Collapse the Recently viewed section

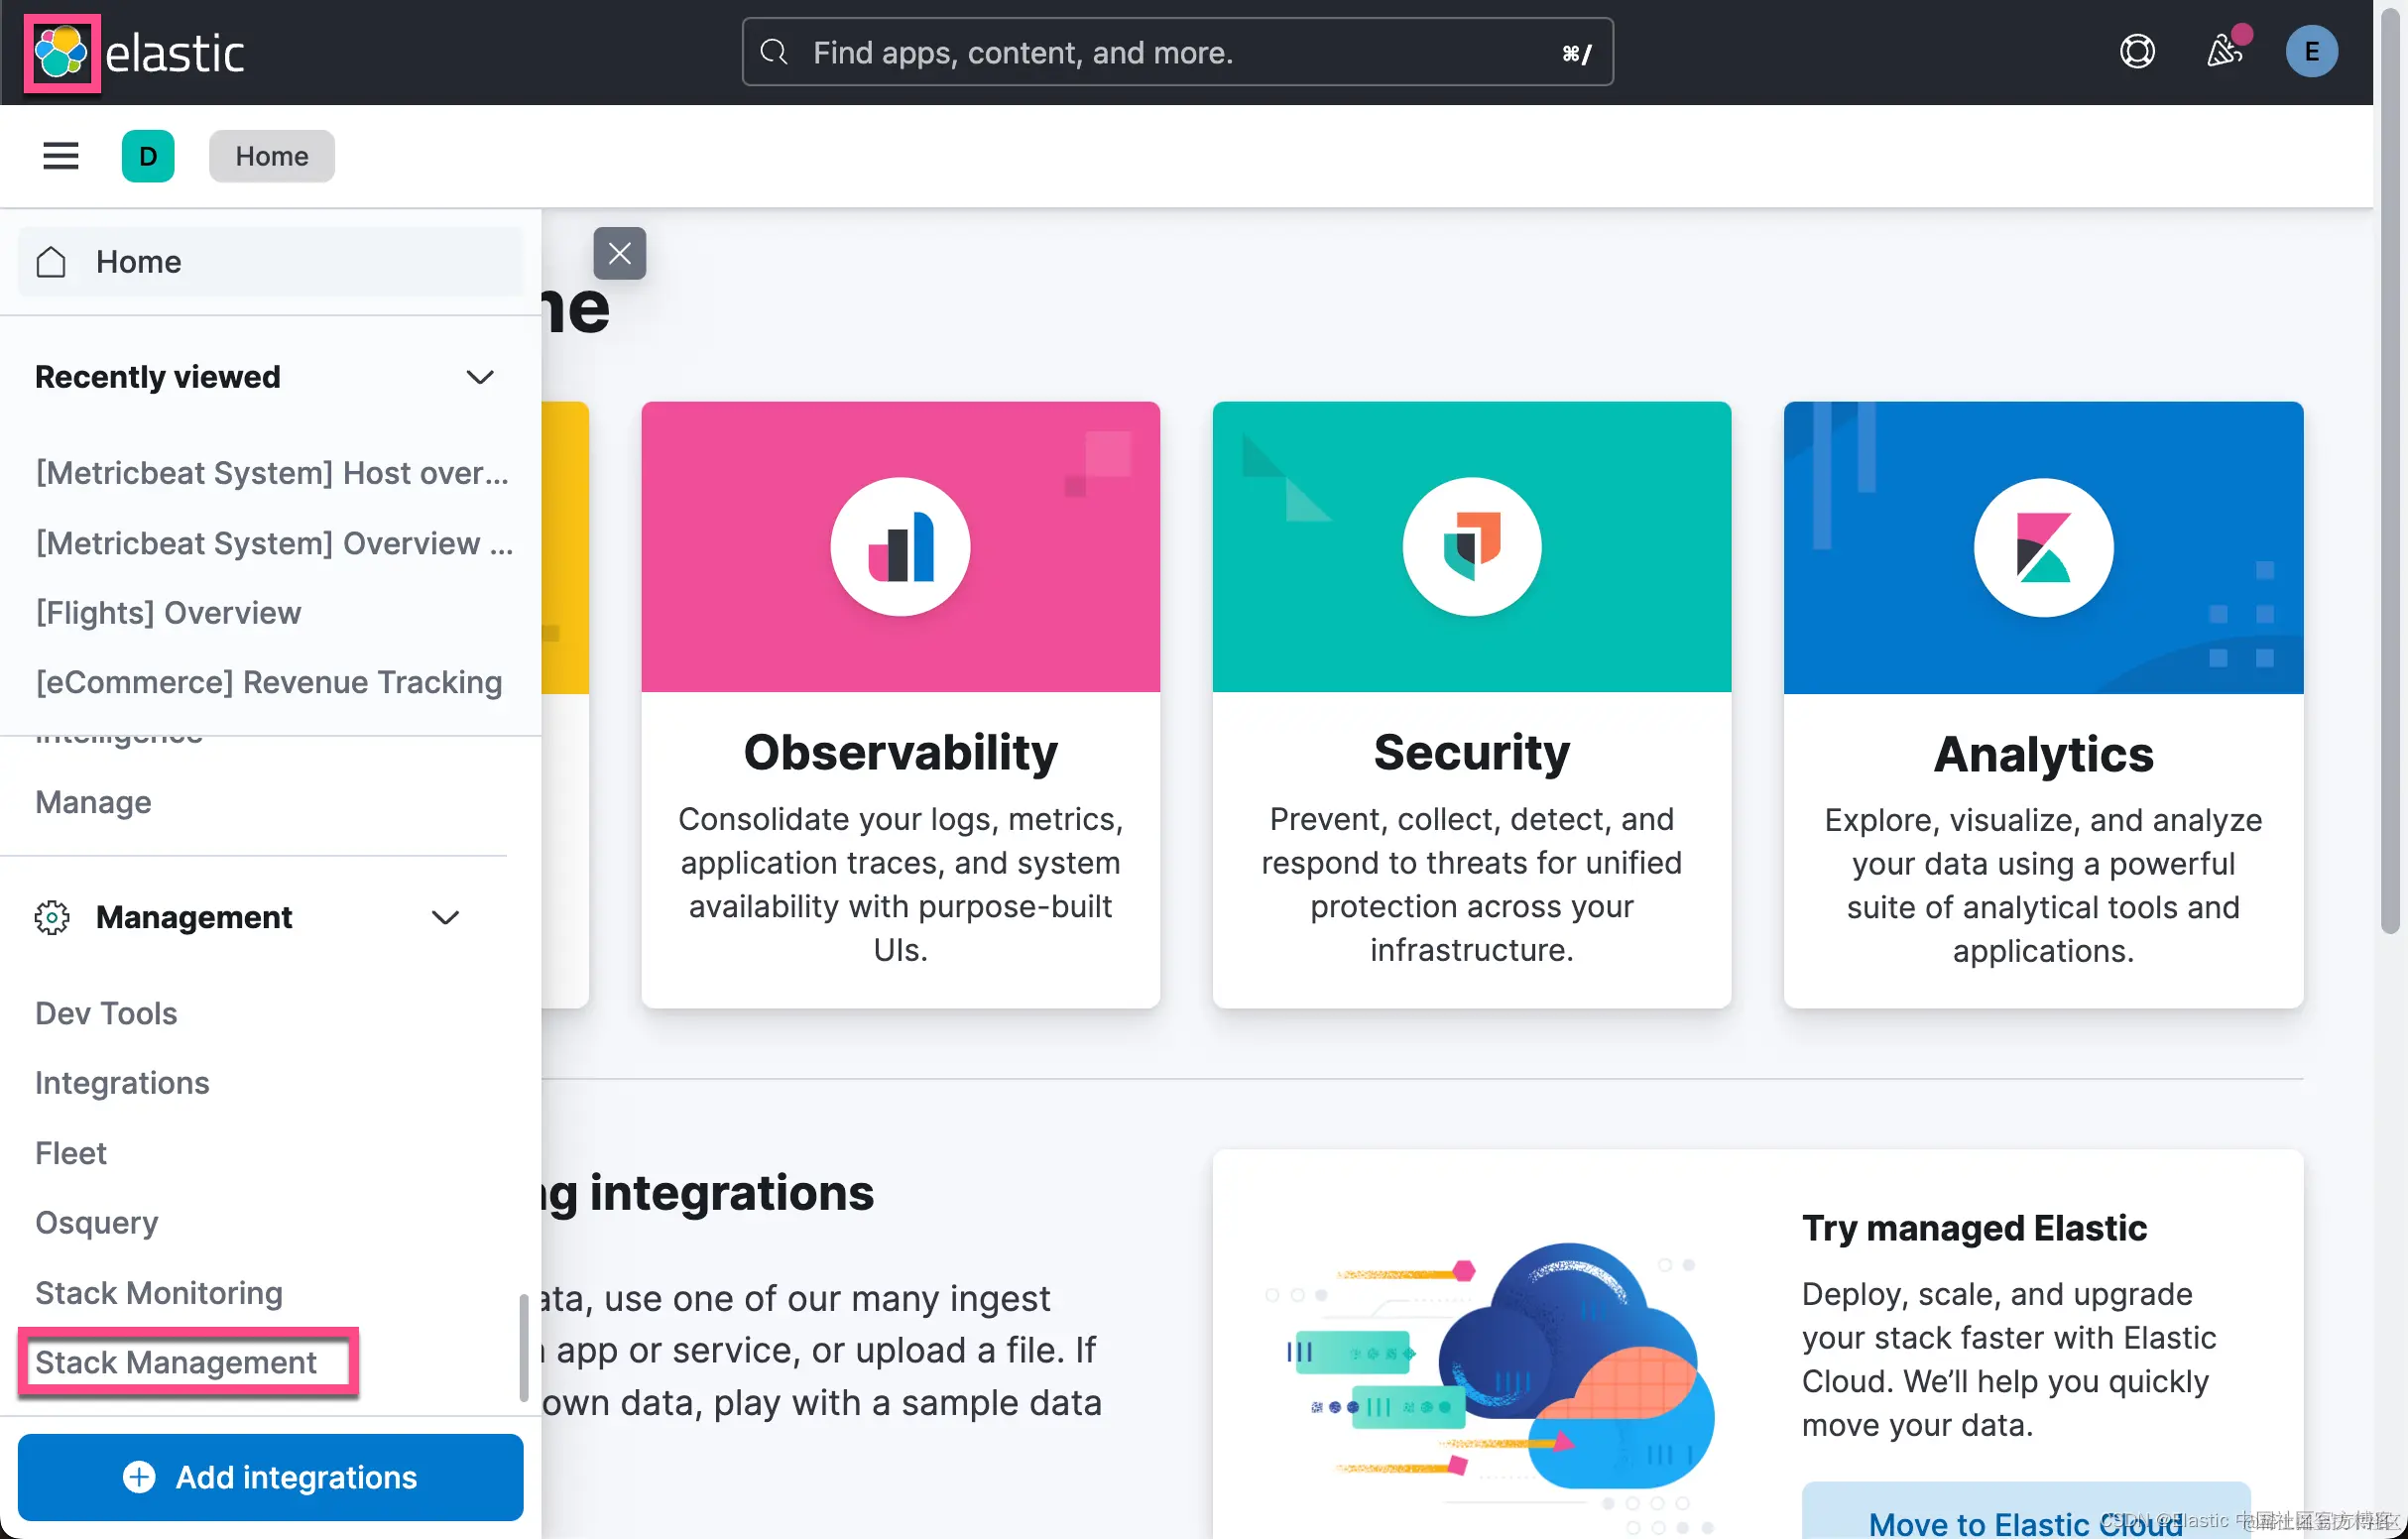tap(480, 377)
